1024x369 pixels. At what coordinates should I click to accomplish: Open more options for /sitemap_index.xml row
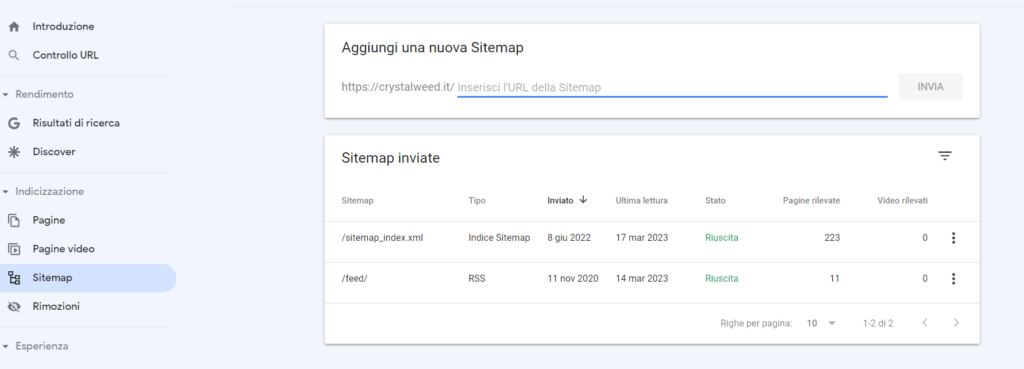click(x=953, y=238)
